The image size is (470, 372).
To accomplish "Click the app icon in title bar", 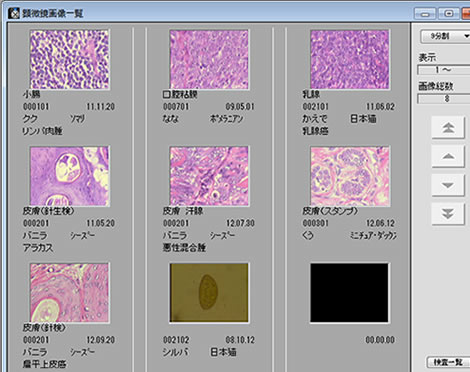I will [13, 13].
